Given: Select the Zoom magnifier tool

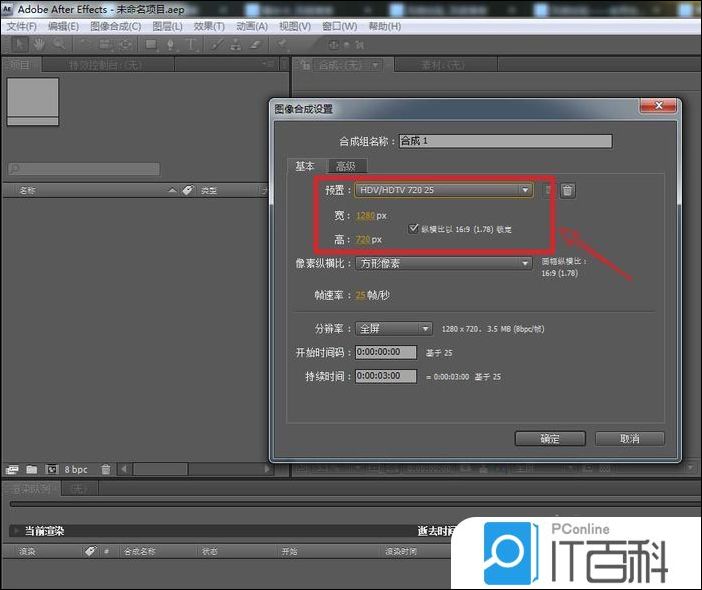Looking at the screenshot, I should point(58,44).
